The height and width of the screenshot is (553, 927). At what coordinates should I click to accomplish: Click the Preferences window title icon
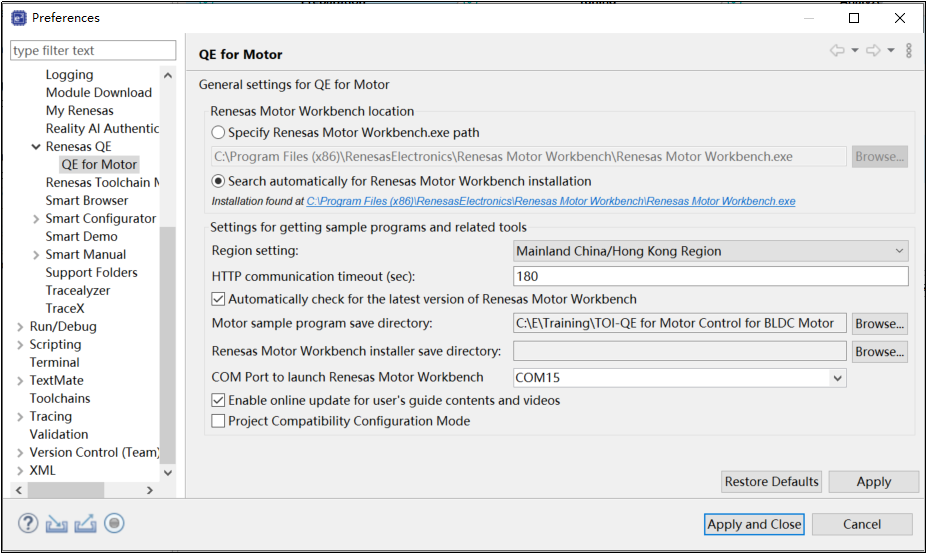(x=18, y=17)
